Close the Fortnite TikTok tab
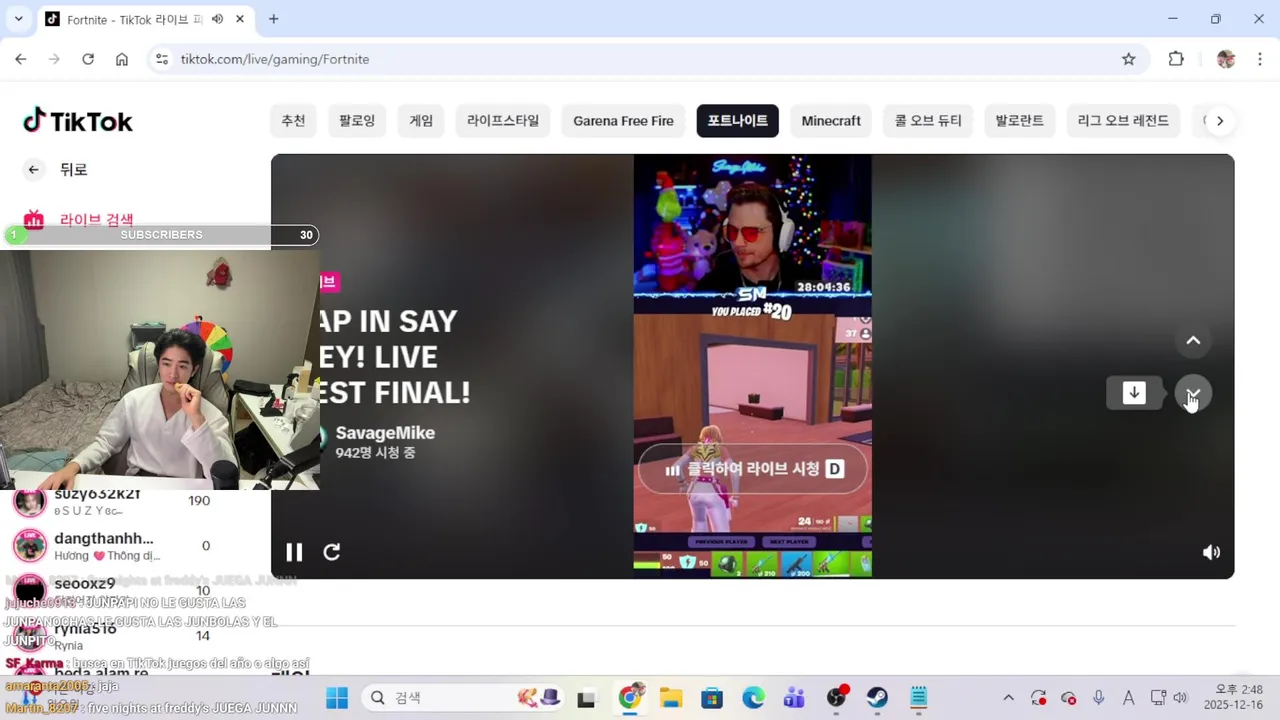The height and width of the screenshot is (720, 1280). click(240, 19)
